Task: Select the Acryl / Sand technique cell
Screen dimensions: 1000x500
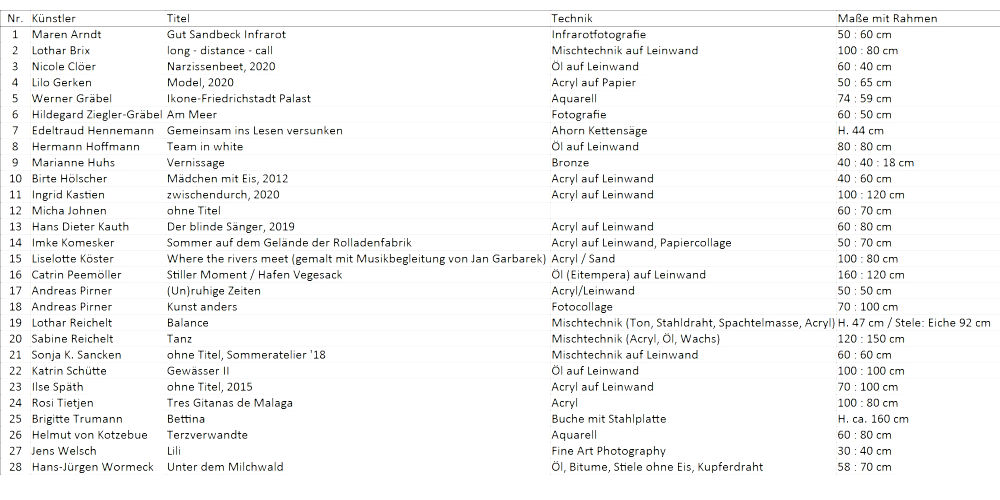Action: click(x=584, y=258)
